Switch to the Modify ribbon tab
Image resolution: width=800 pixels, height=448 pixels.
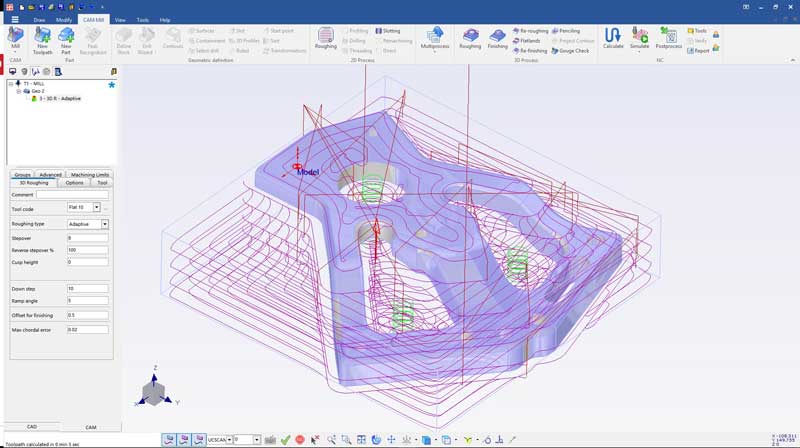pyautogui.click(x=64, y=20)
